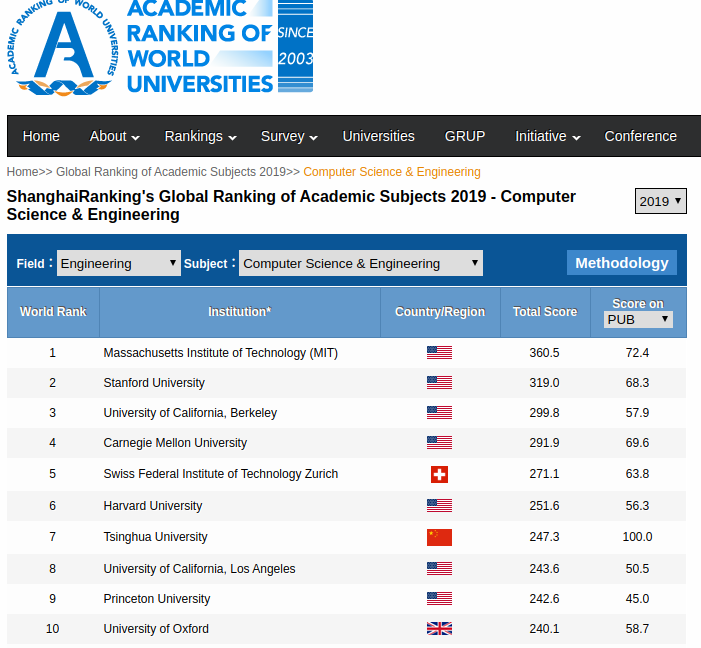Click Carnegie Mellon total score 291.9
This screenshot has height=648, width=701.
click(x=544, y=443)
